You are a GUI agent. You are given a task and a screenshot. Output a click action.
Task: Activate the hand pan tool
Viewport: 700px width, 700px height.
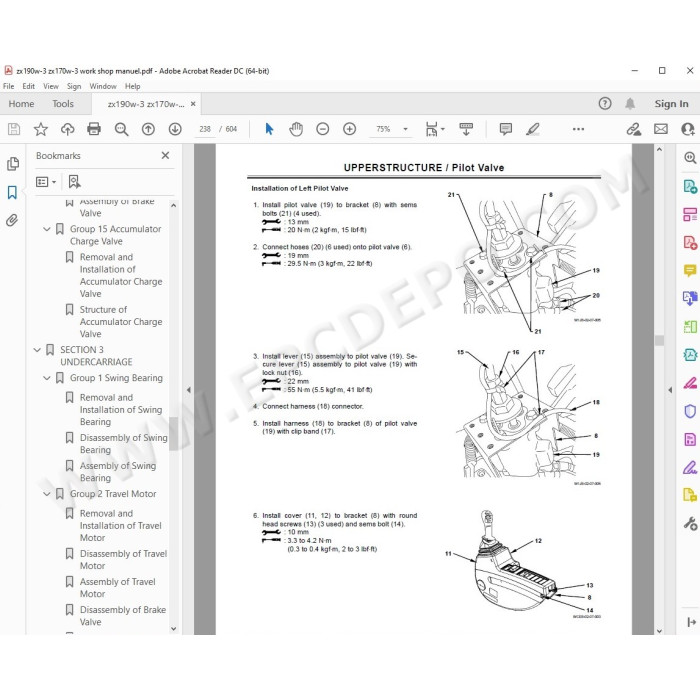pyautogui.click(x=296, y=129)
